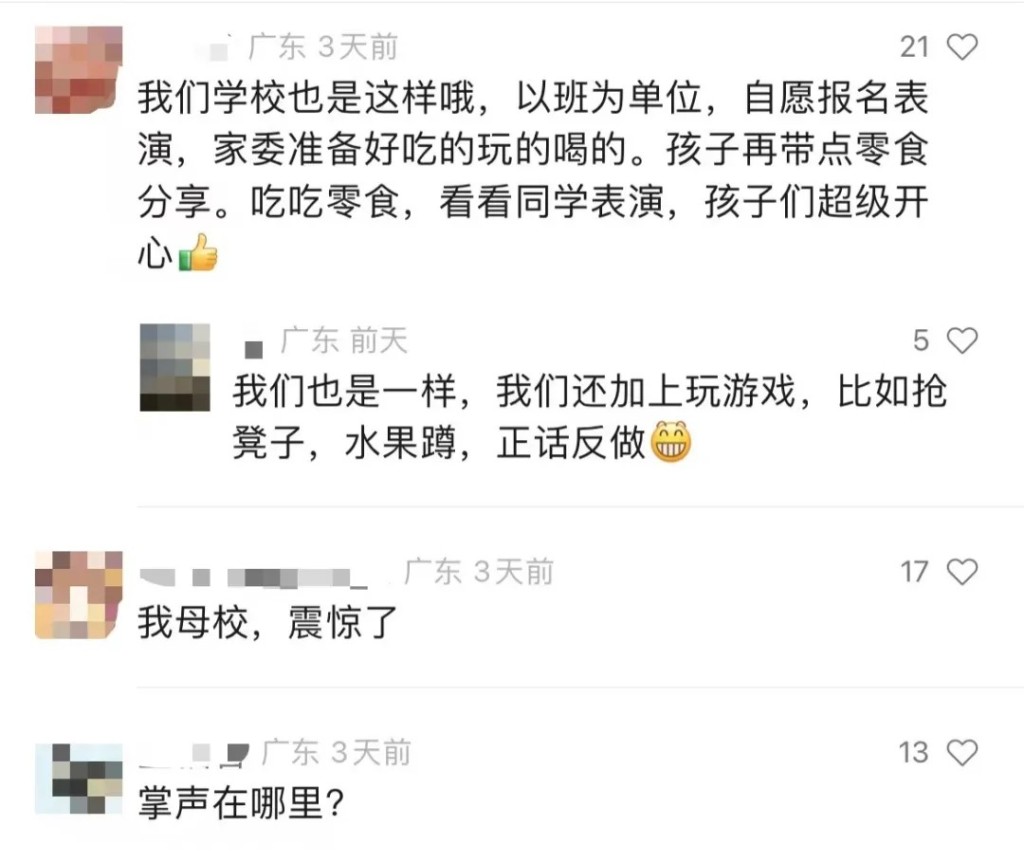Screen dimensions: 1024x862
Task: Tap the heart on the 抢凳子 reply
Action: pos(962,342)
